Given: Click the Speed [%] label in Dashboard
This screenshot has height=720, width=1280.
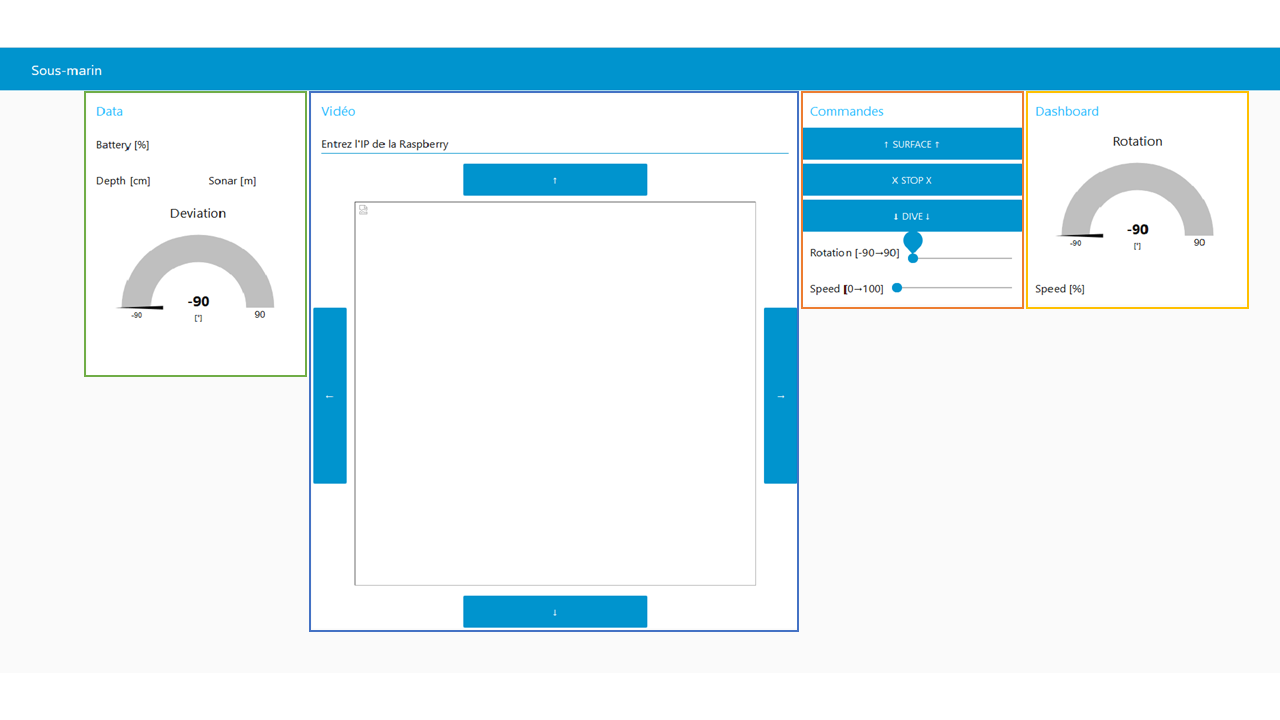Looking at the screenshot, I should pos(1060,289).
